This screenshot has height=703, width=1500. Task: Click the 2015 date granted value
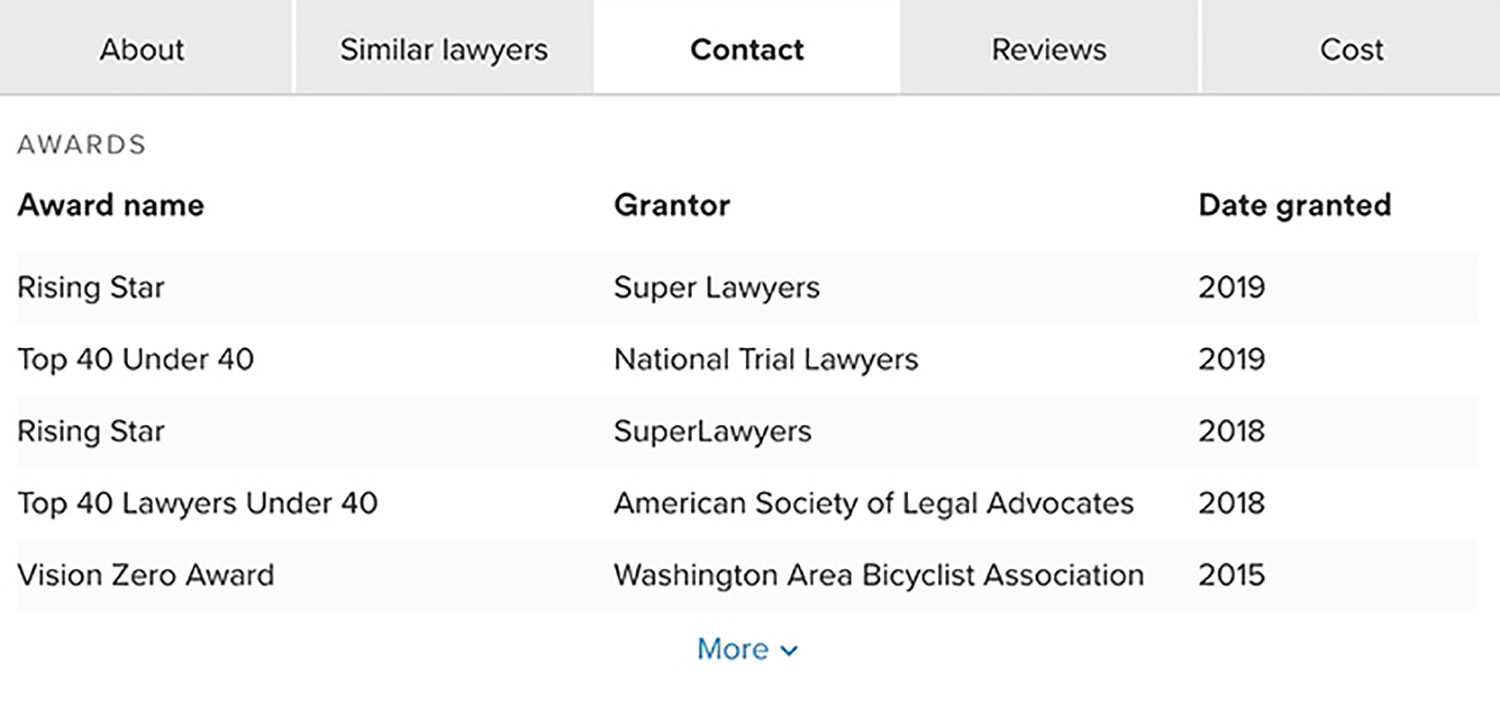click(x=1231, y=575)
